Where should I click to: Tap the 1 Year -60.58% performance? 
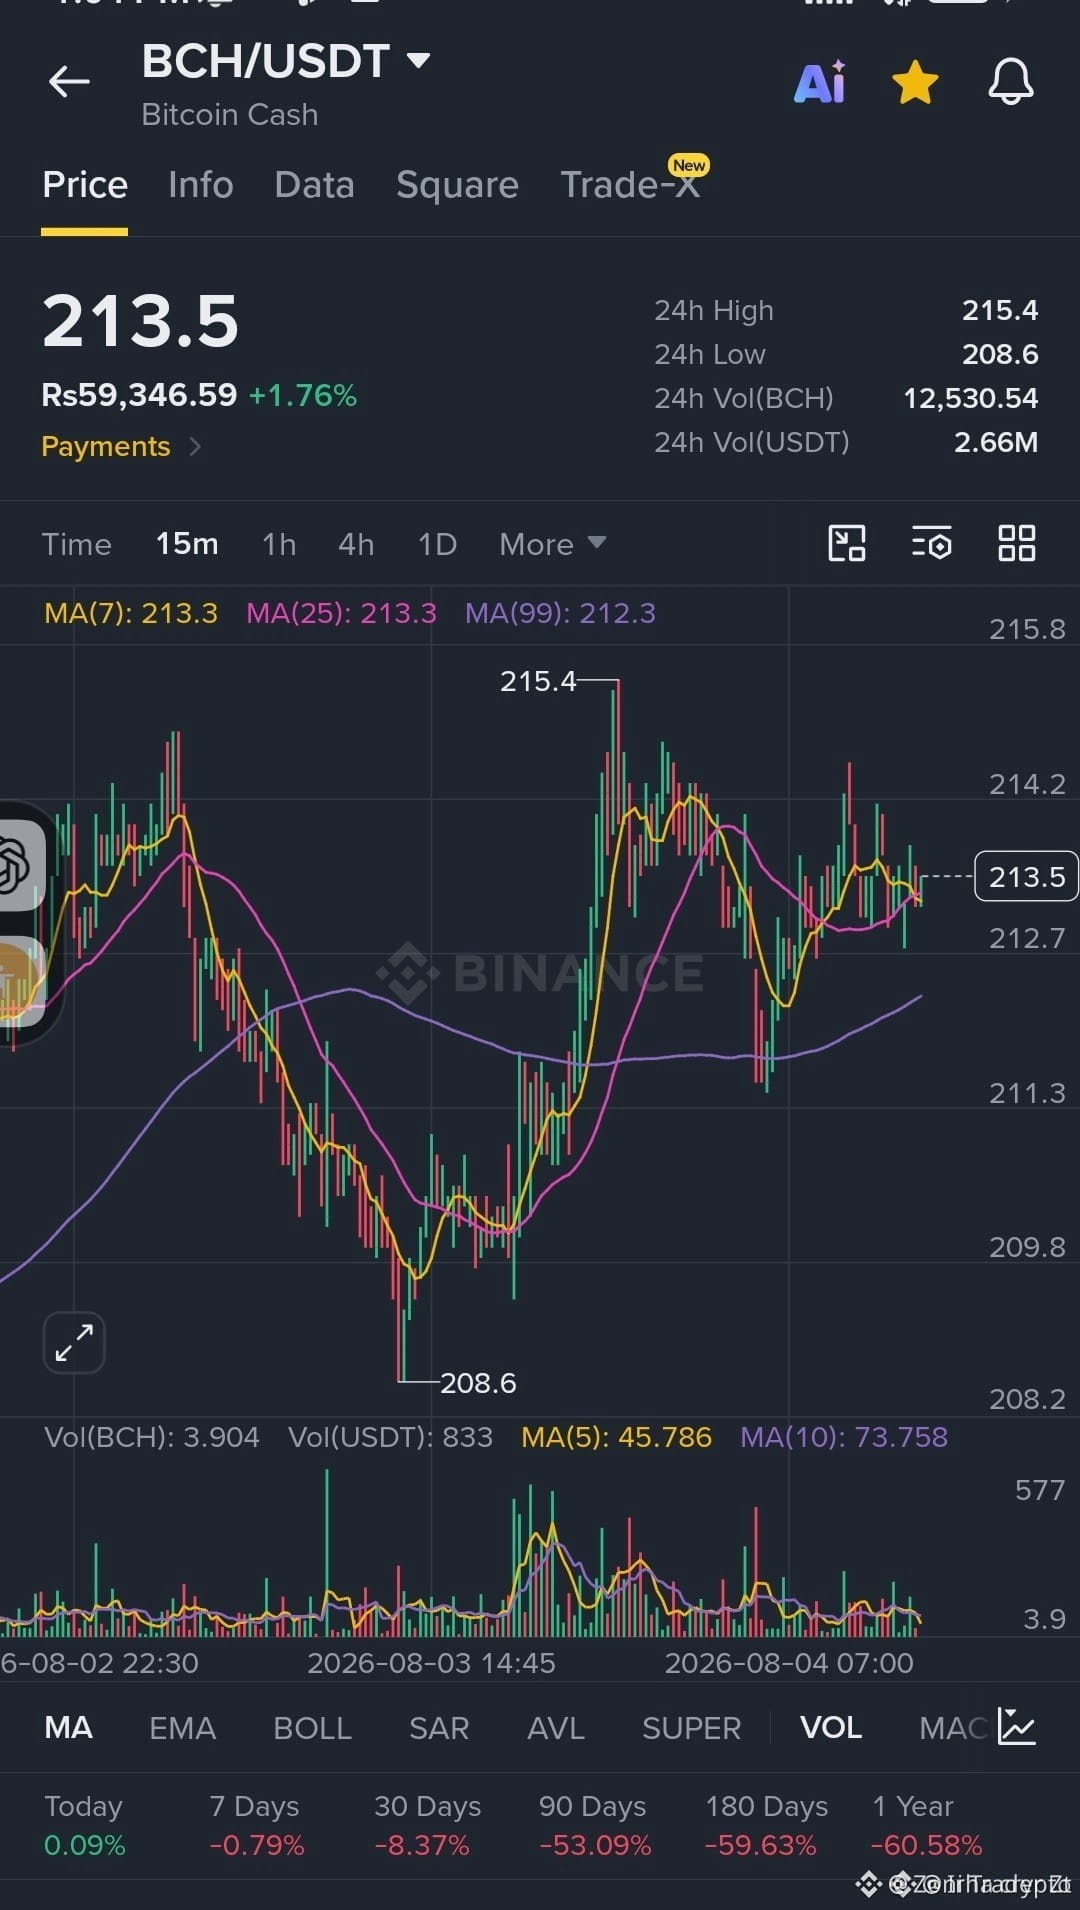pos(926,1826)
